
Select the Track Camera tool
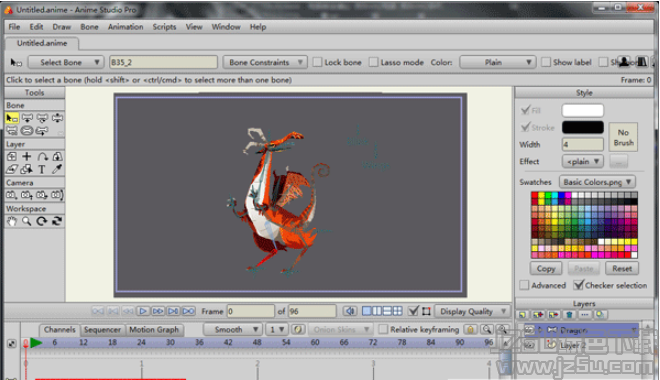tap(12, 195)
